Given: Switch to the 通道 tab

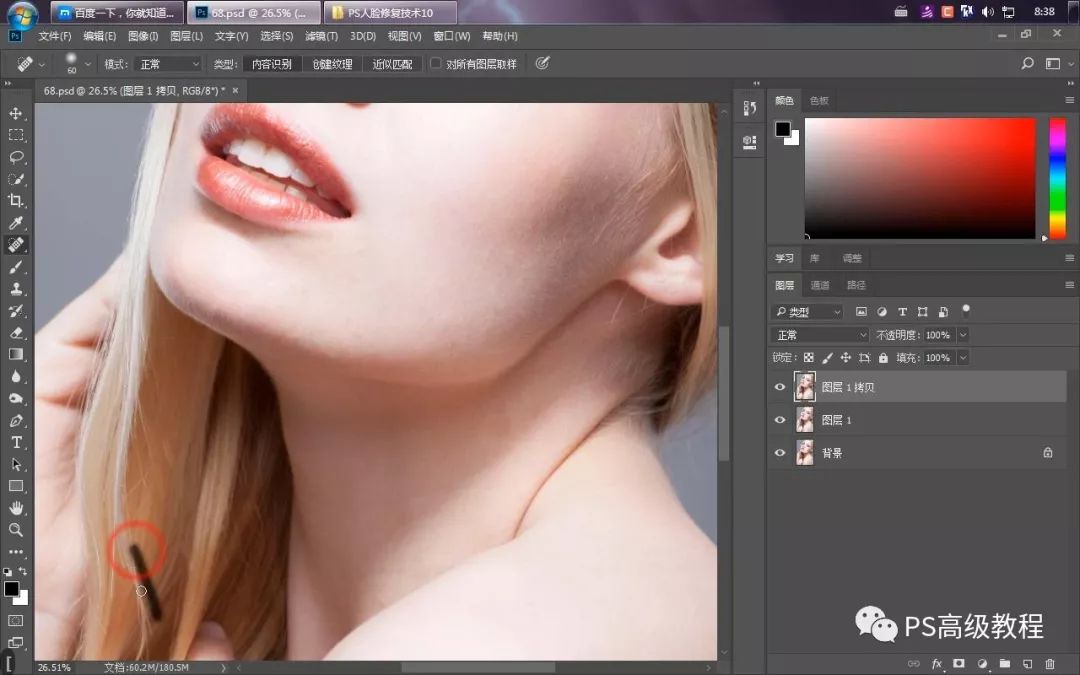Looking at the screenshot, I should tap(820, 285).
